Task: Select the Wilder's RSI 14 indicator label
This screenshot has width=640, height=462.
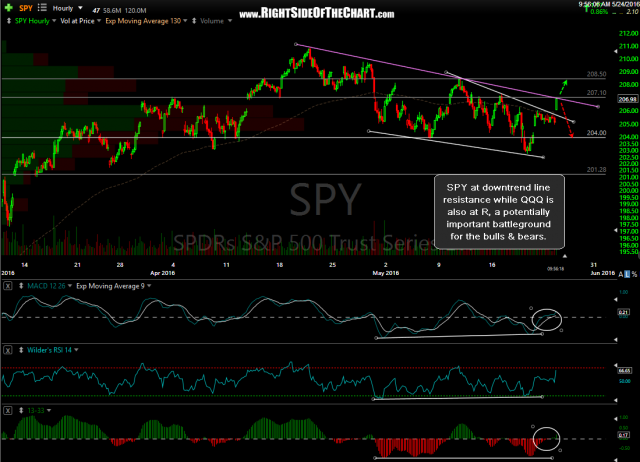Action: 49,350
